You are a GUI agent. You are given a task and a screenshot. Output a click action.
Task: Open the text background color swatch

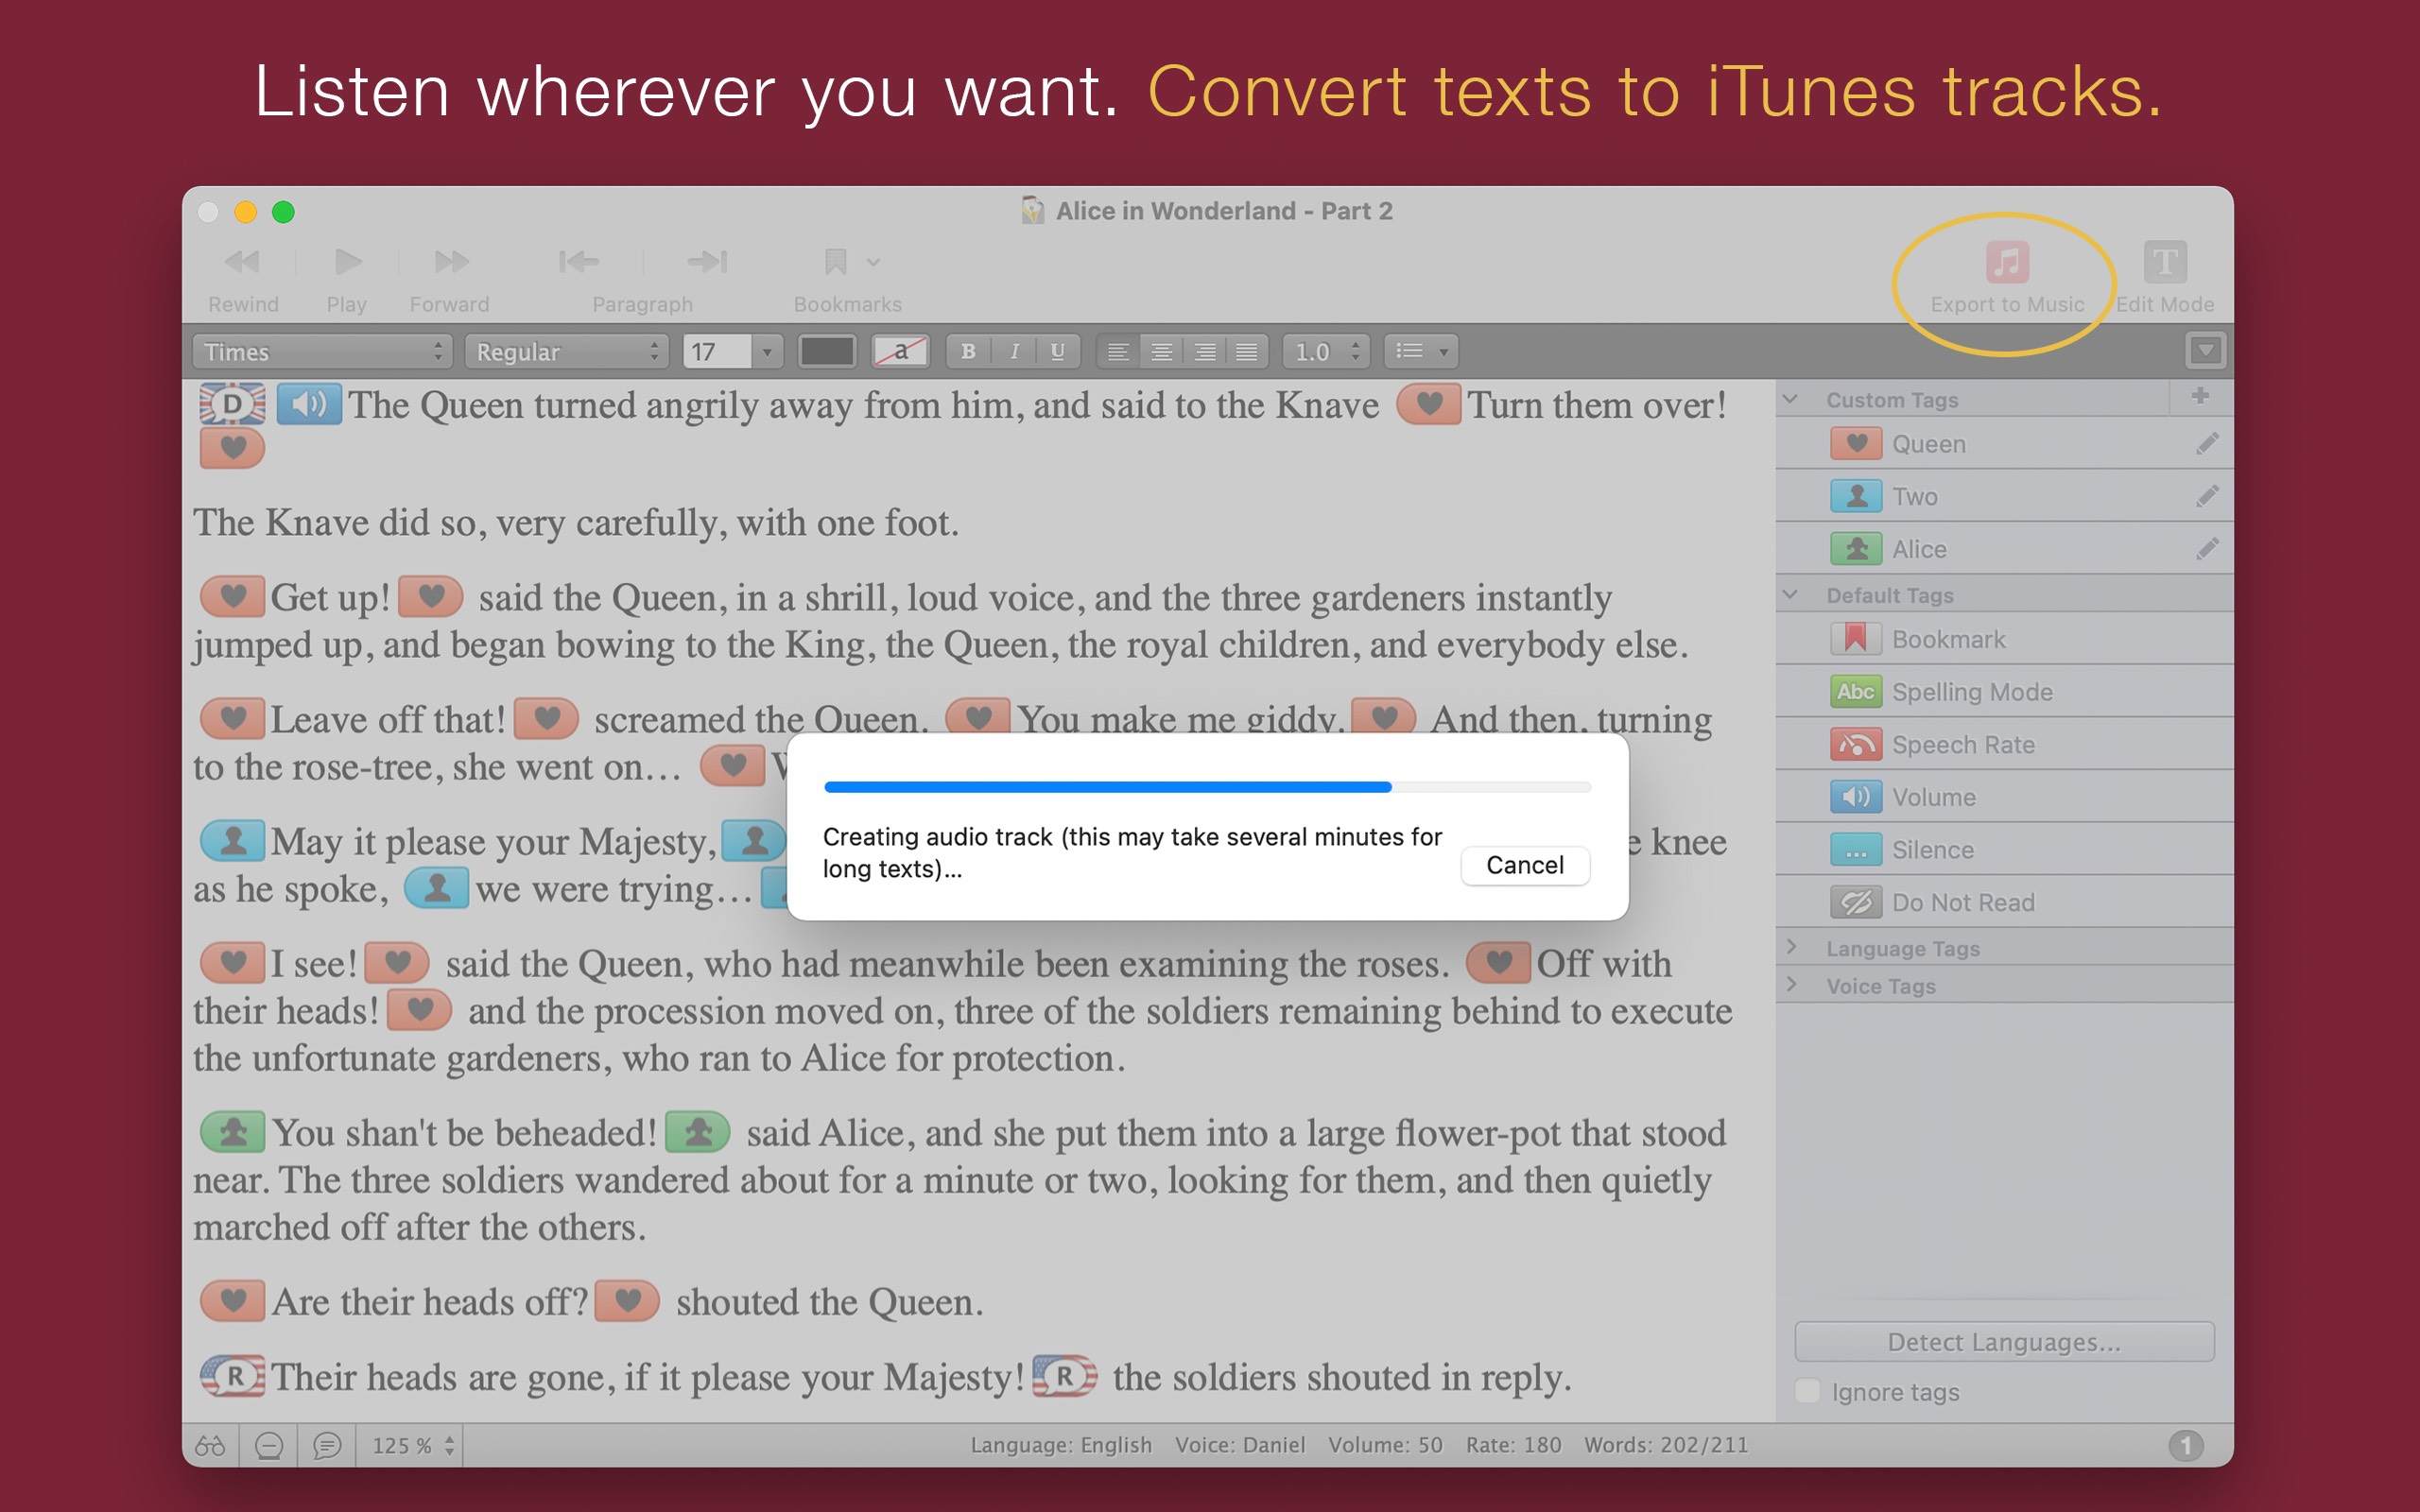[901, 351]
